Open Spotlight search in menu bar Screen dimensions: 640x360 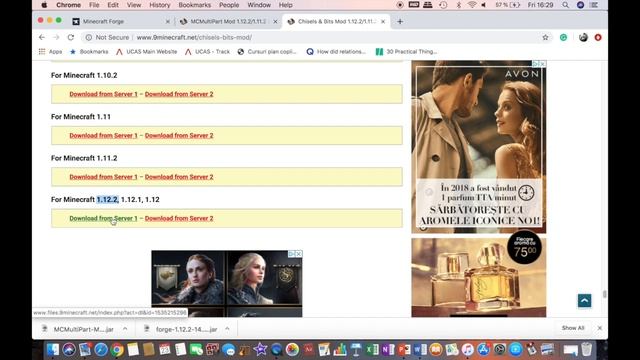565,5
